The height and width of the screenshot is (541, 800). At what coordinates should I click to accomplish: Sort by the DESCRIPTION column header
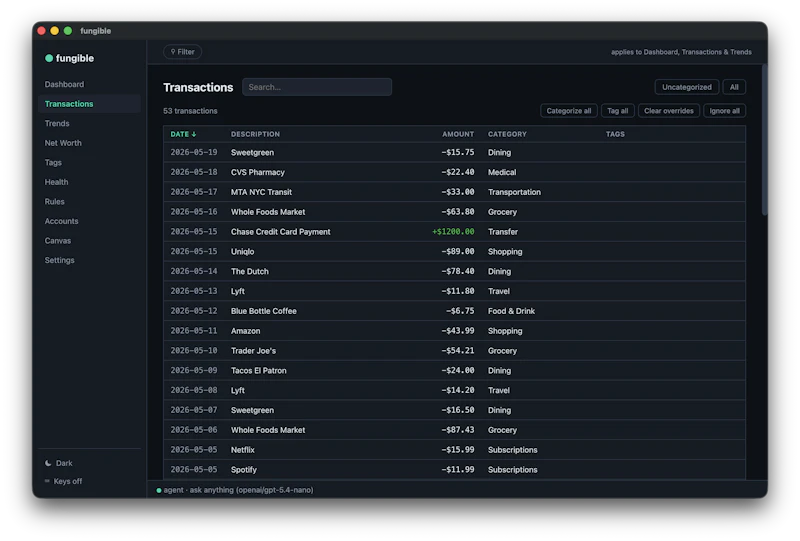[255, 134]
